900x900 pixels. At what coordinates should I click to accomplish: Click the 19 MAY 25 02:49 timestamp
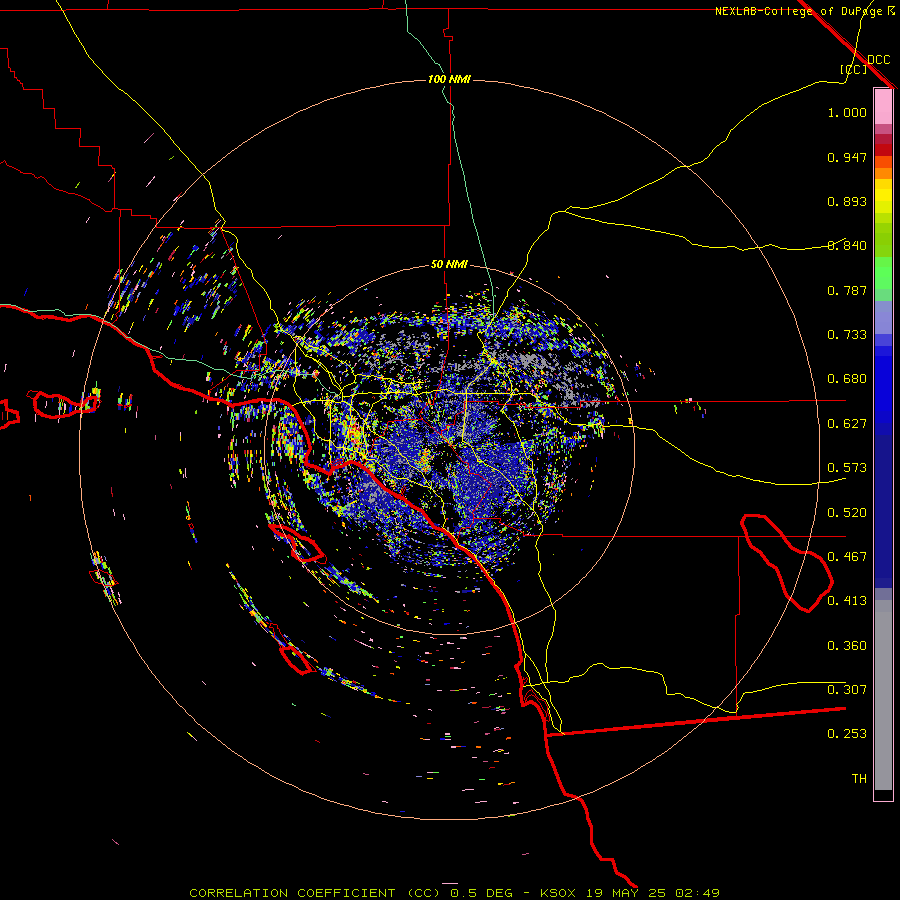click(653, 893)
